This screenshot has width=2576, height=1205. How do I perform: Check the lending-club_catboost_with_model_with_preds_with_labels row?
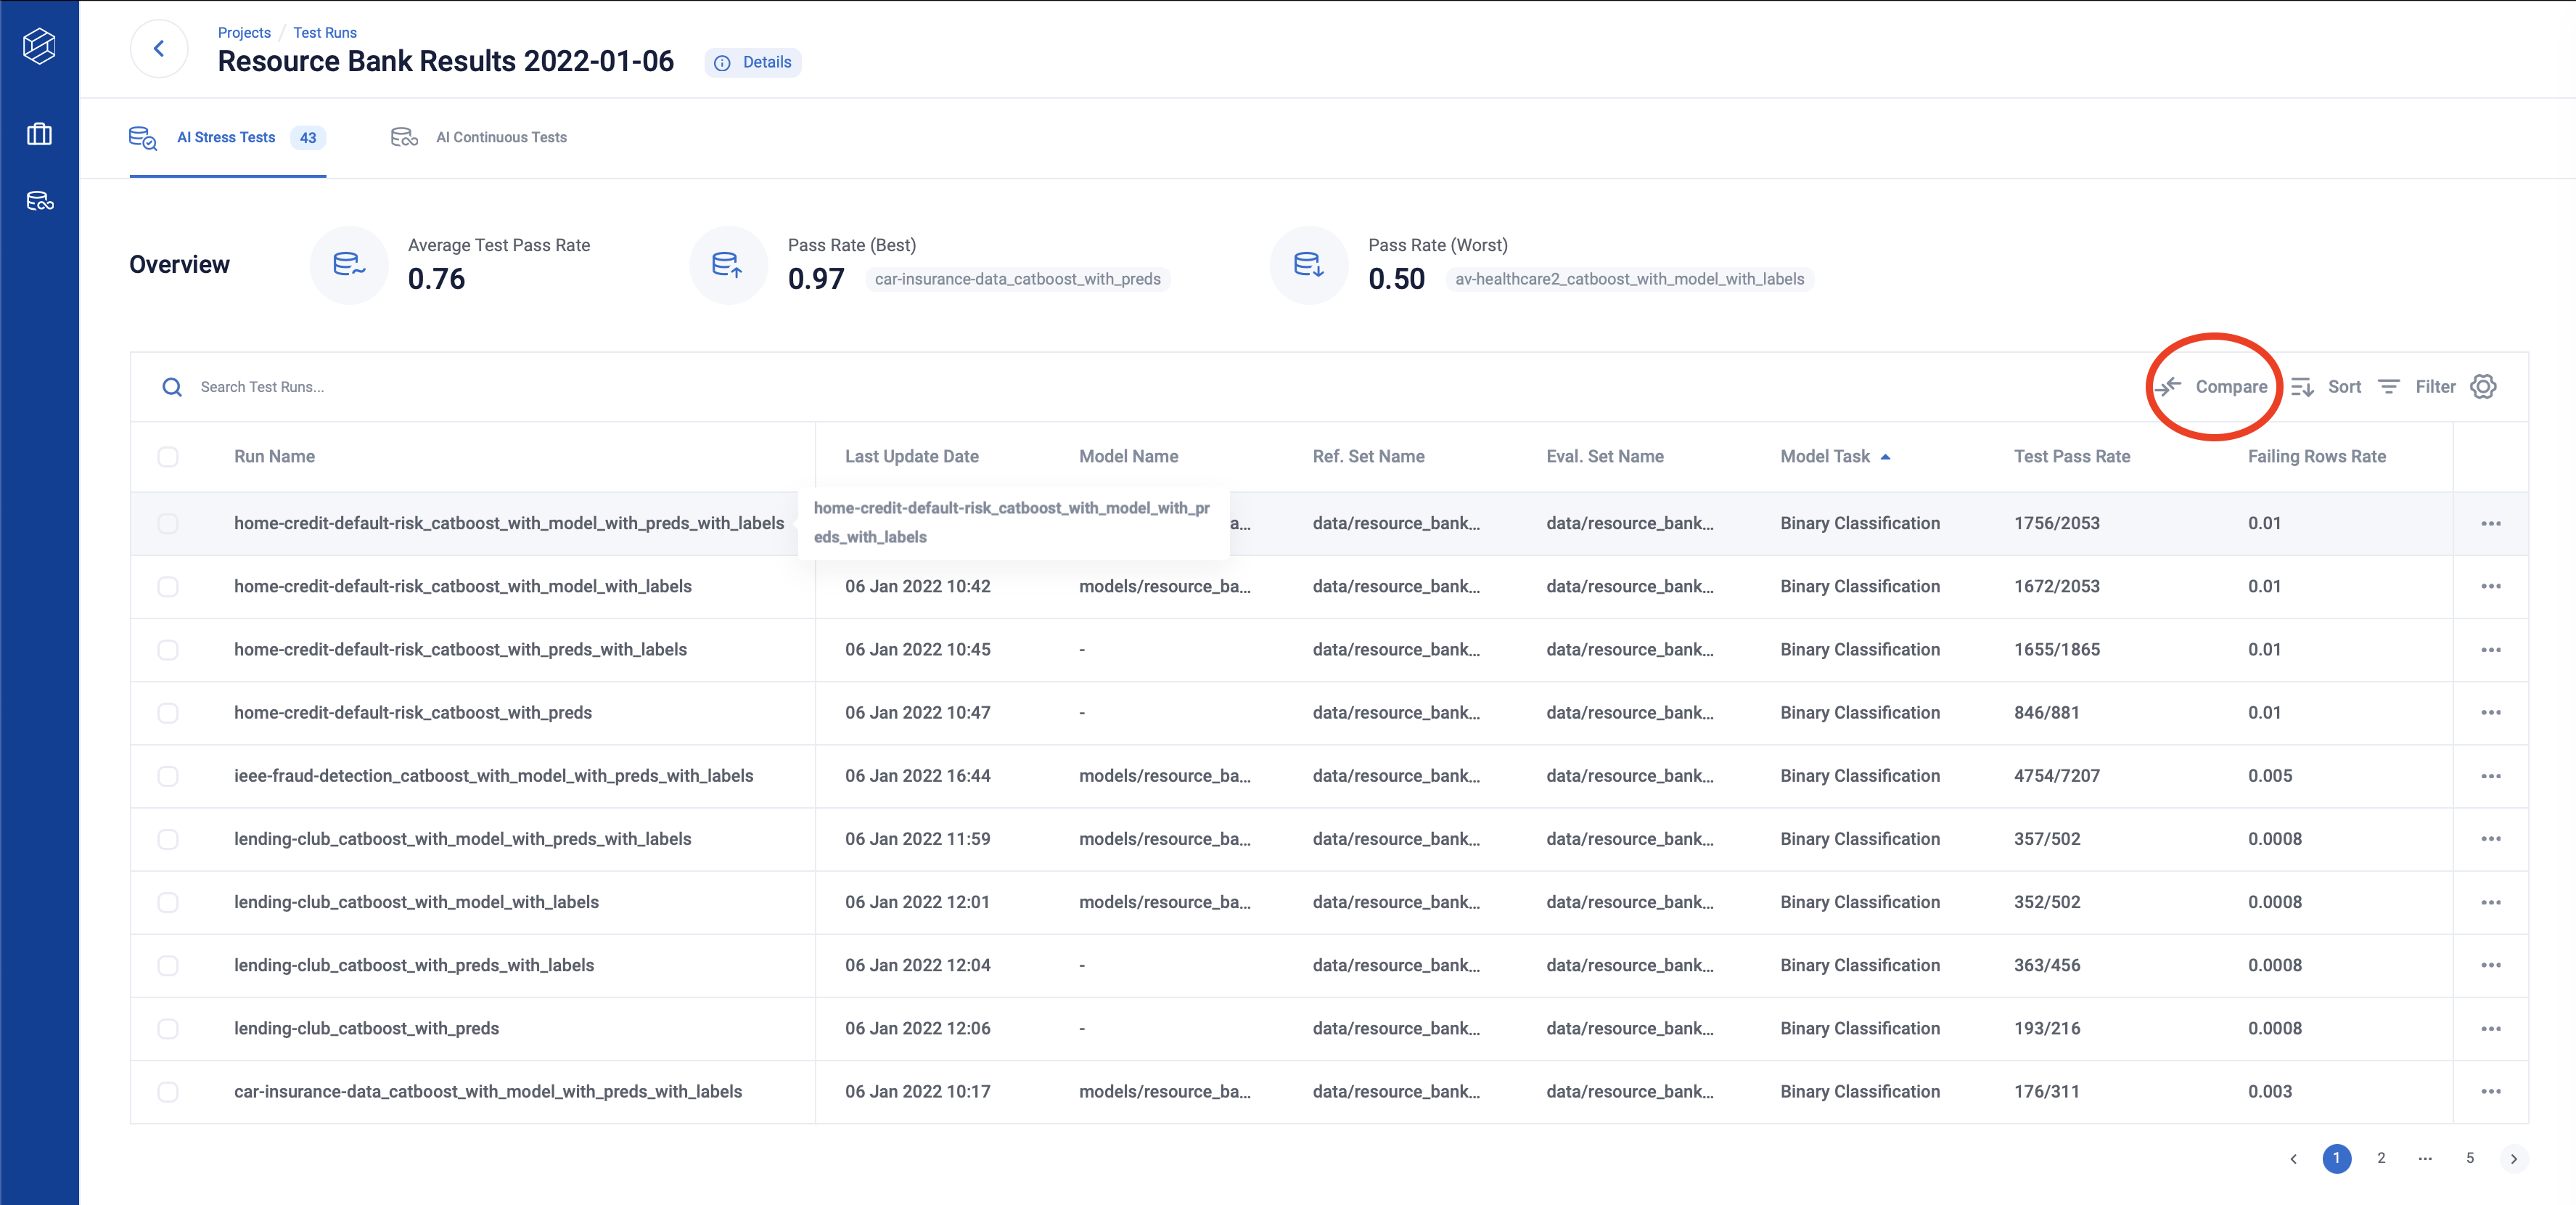click(168, 839)
